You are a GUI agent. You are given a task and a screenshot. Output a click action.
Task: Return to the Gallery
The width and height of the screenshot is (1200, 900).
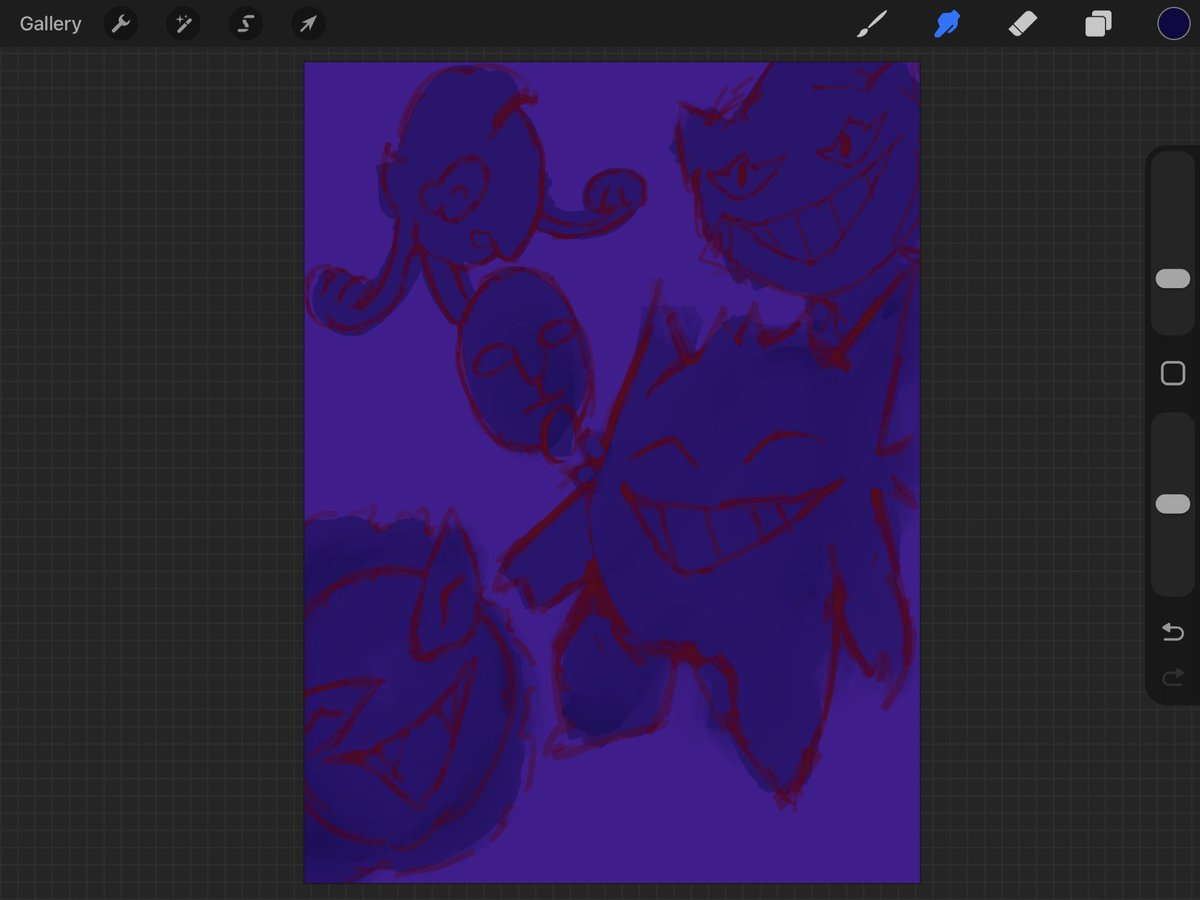pyautogui.click(x=50, y=24)
